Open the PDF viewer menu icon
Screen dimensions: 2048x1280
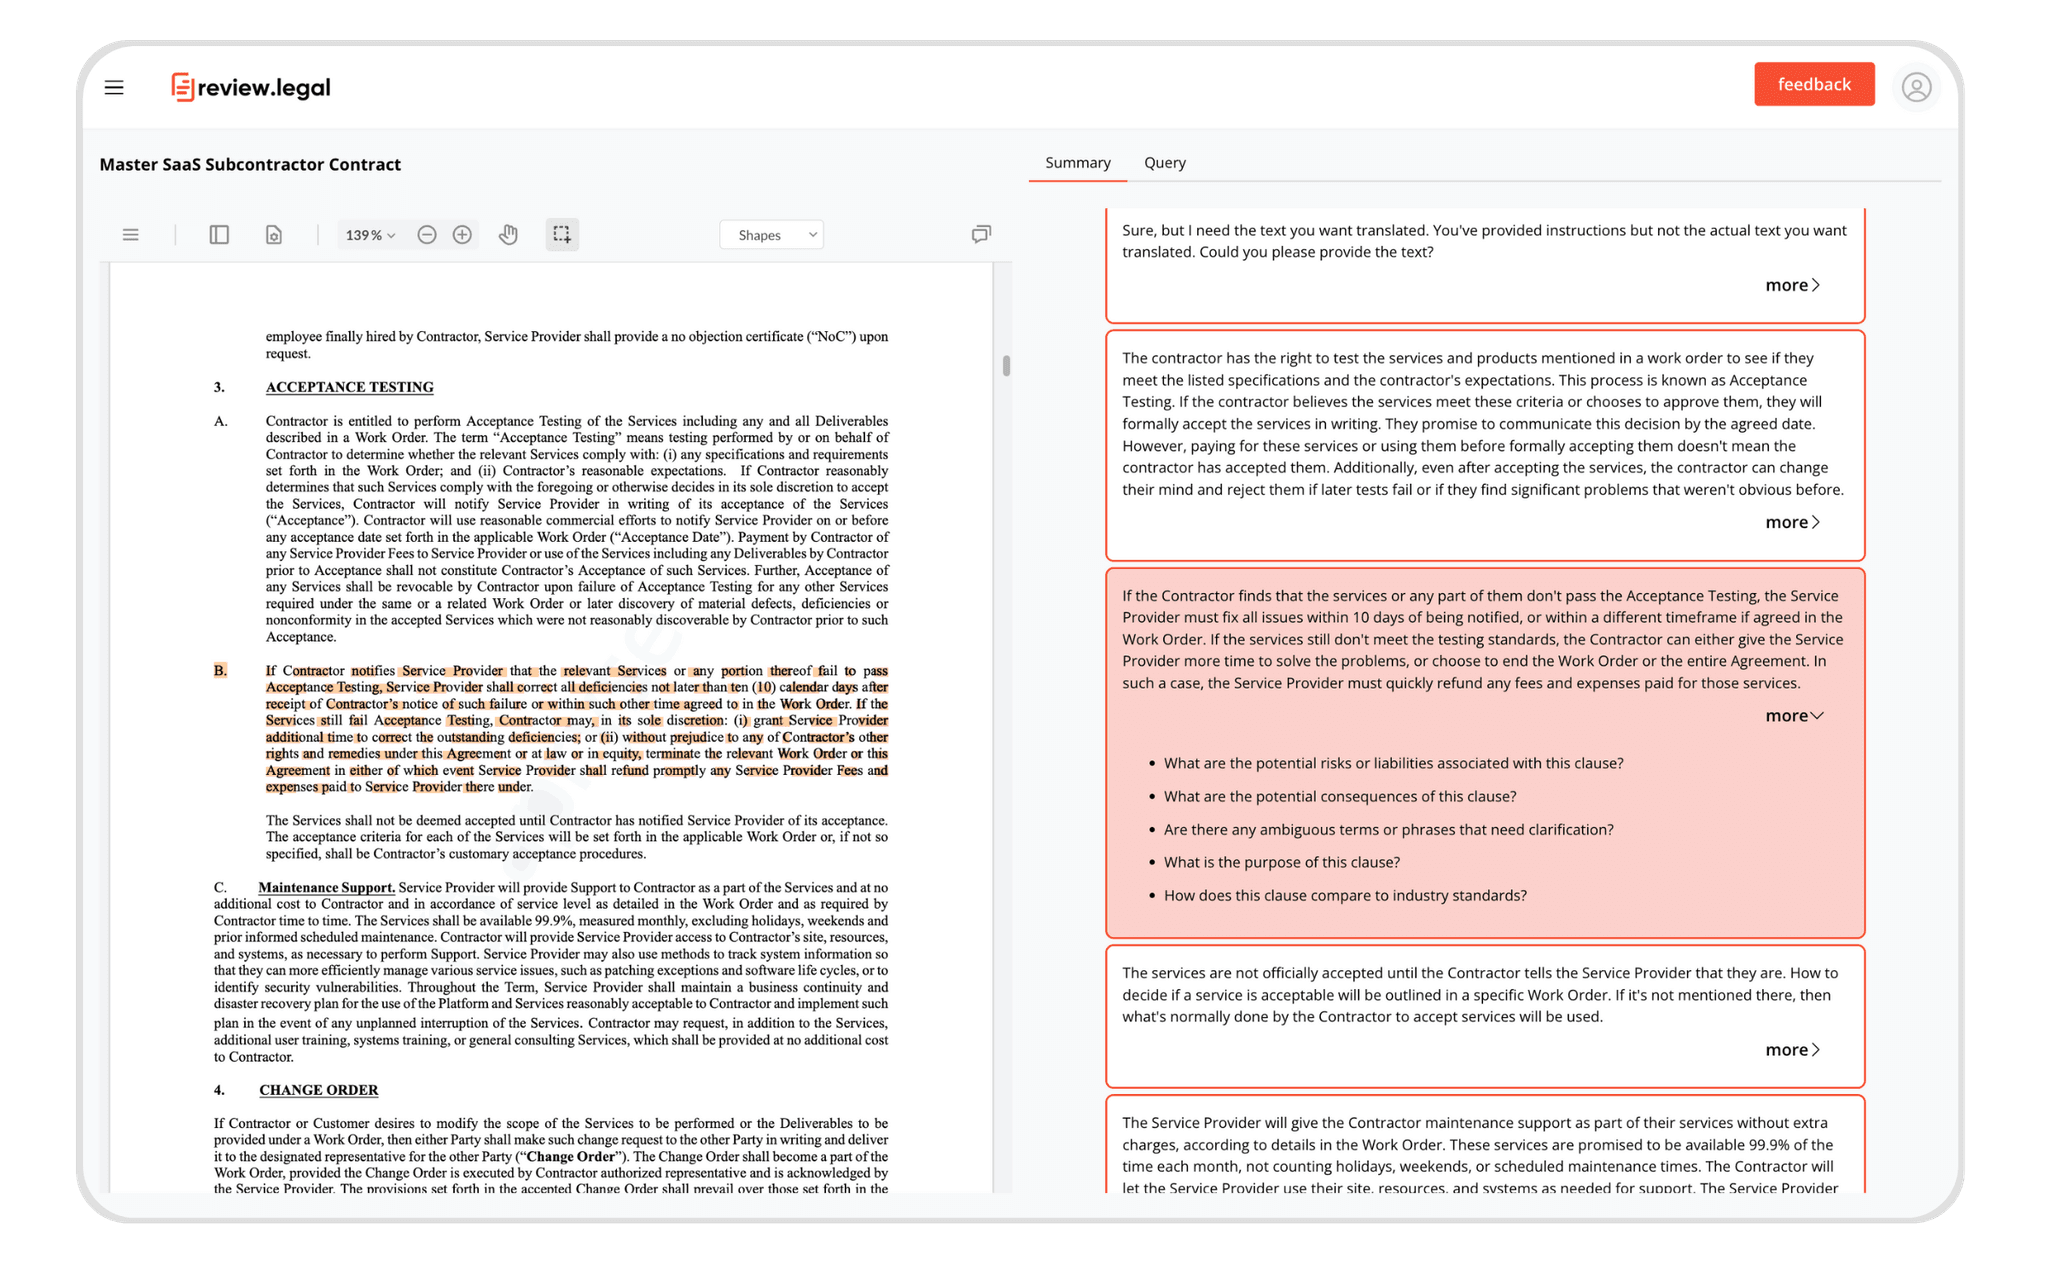[130, 235]
